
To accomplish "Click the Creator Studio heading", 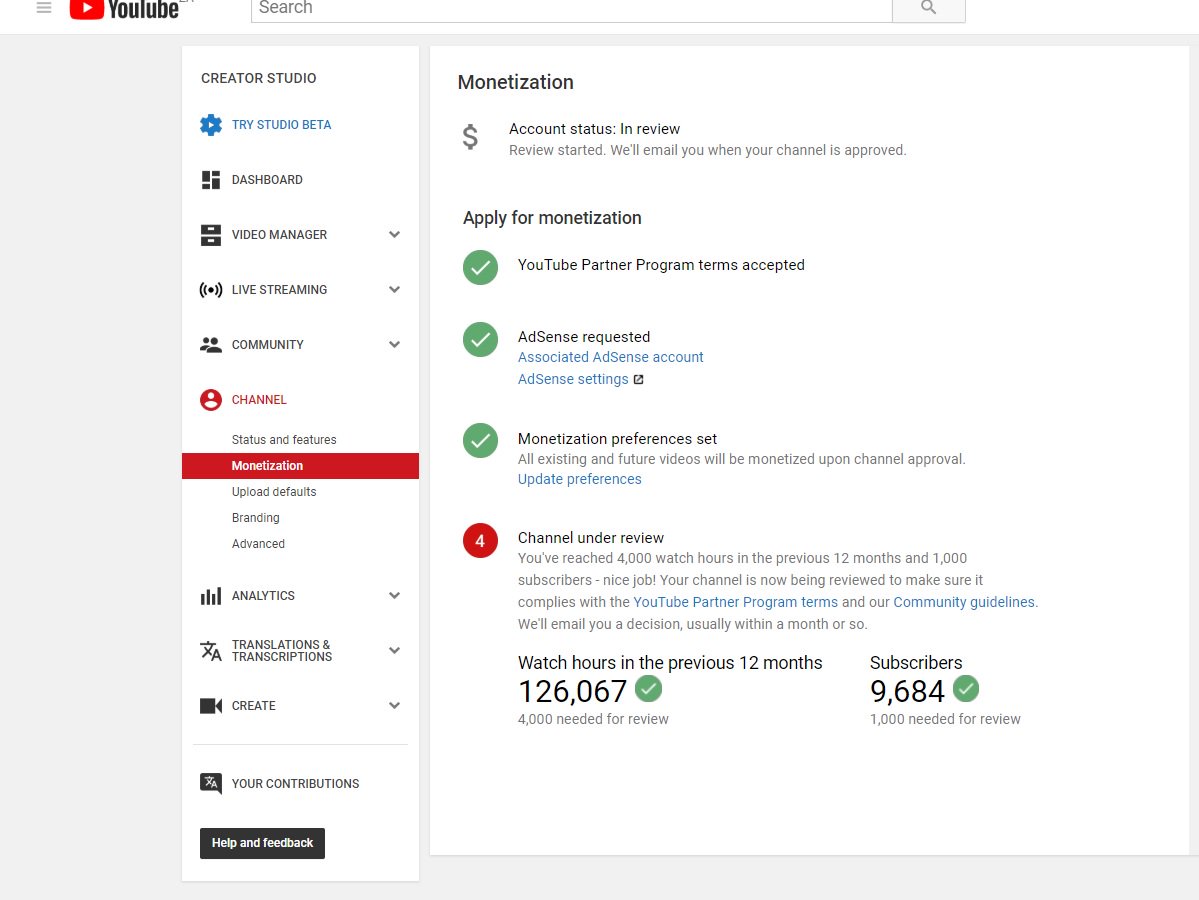I will tap(258, 78).
